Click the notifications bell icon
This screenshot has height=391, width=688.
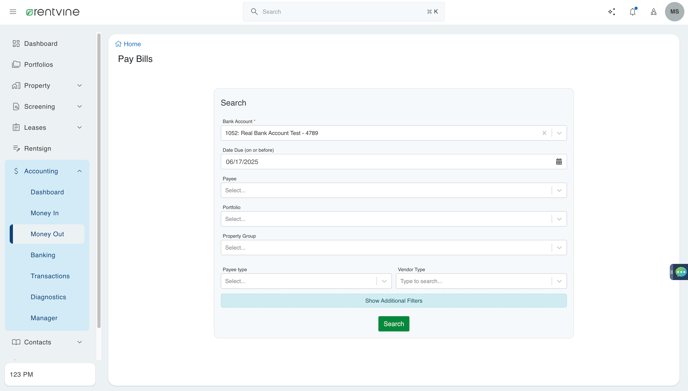pyautogui.click(x=632, y=12)
